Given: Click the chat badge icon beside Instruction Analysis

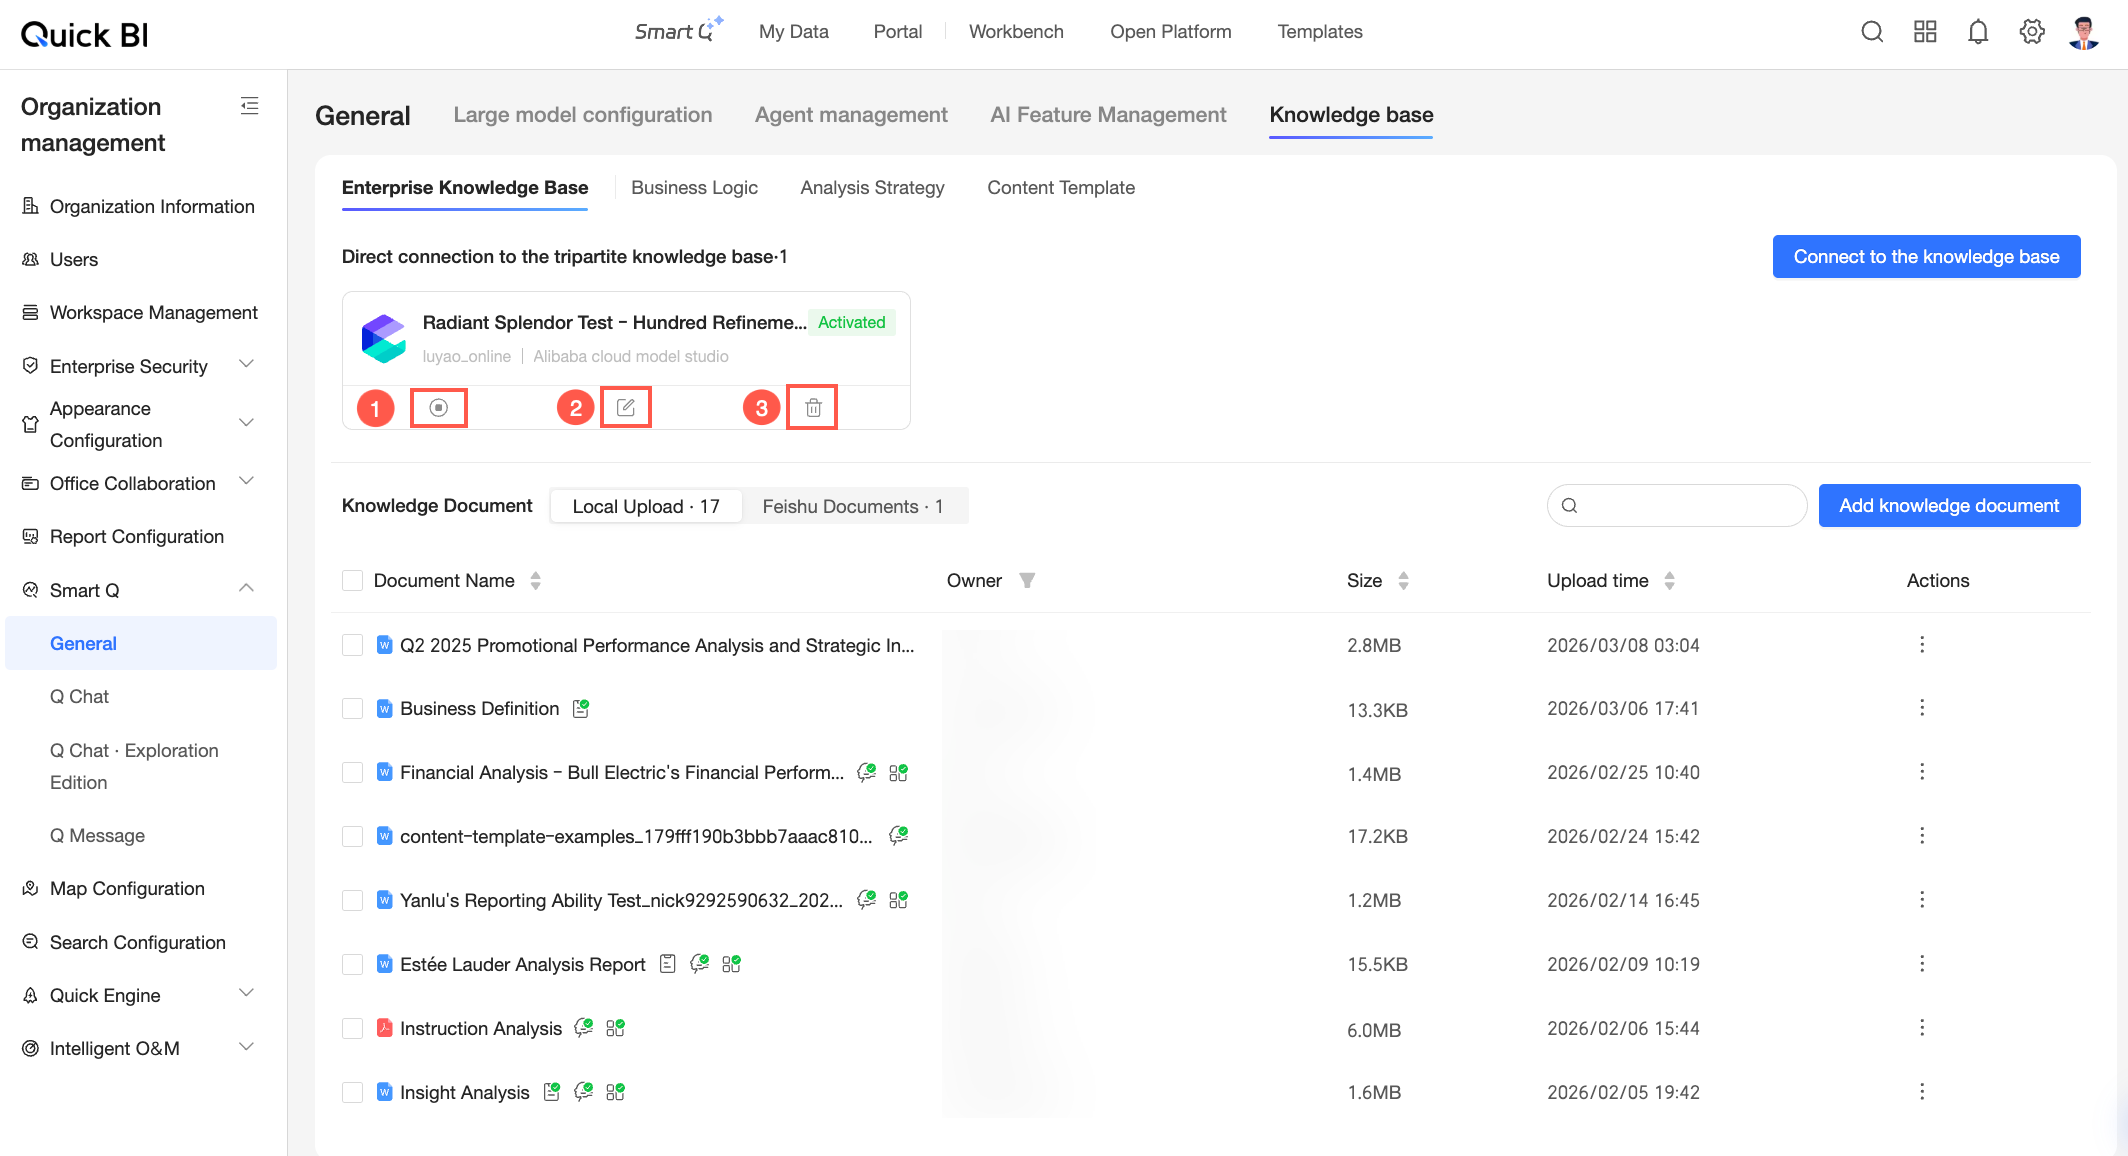Looking at the screenshot, I should pyautogui.click(x=584, y=1028).
